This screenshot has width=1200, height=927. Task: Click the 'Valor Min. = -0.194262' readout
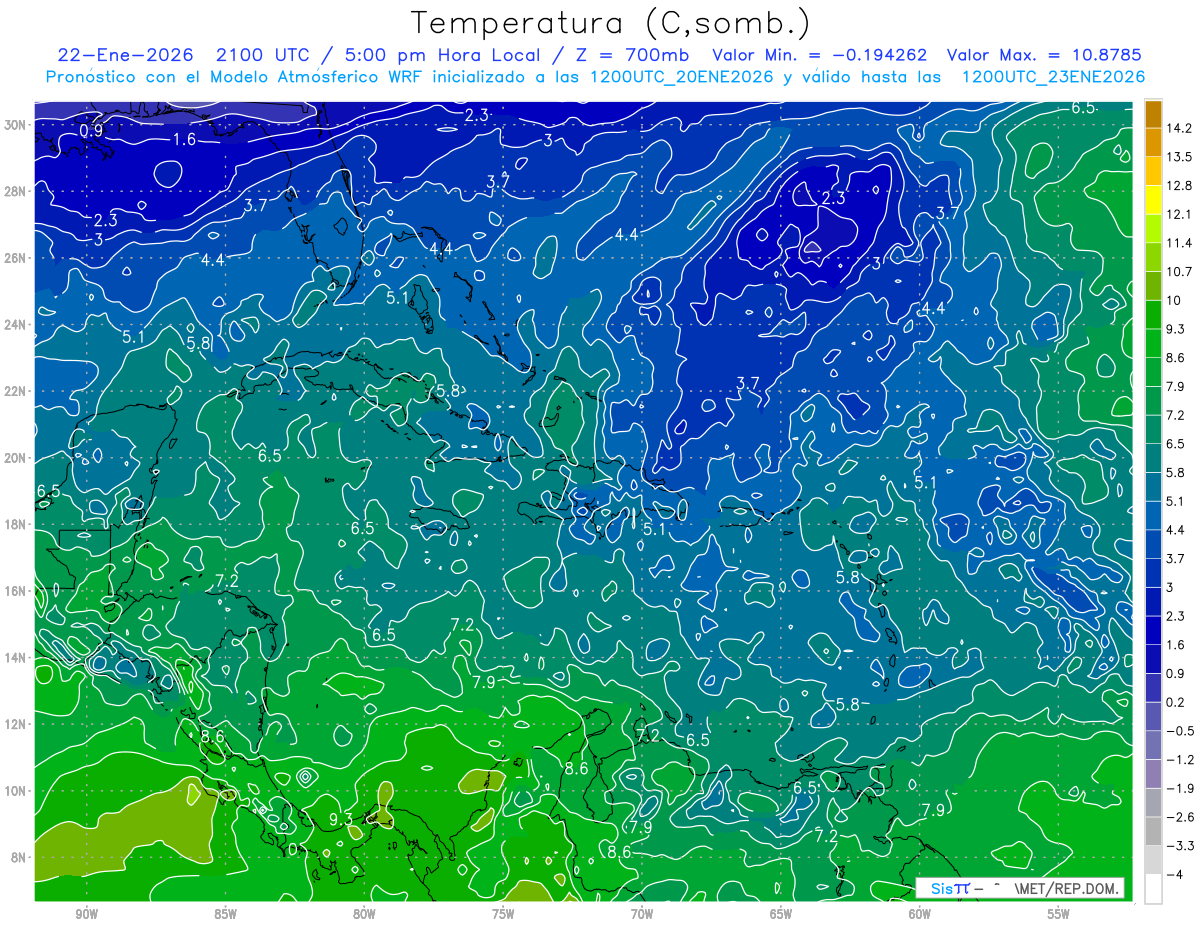click(x=819, y=55)
